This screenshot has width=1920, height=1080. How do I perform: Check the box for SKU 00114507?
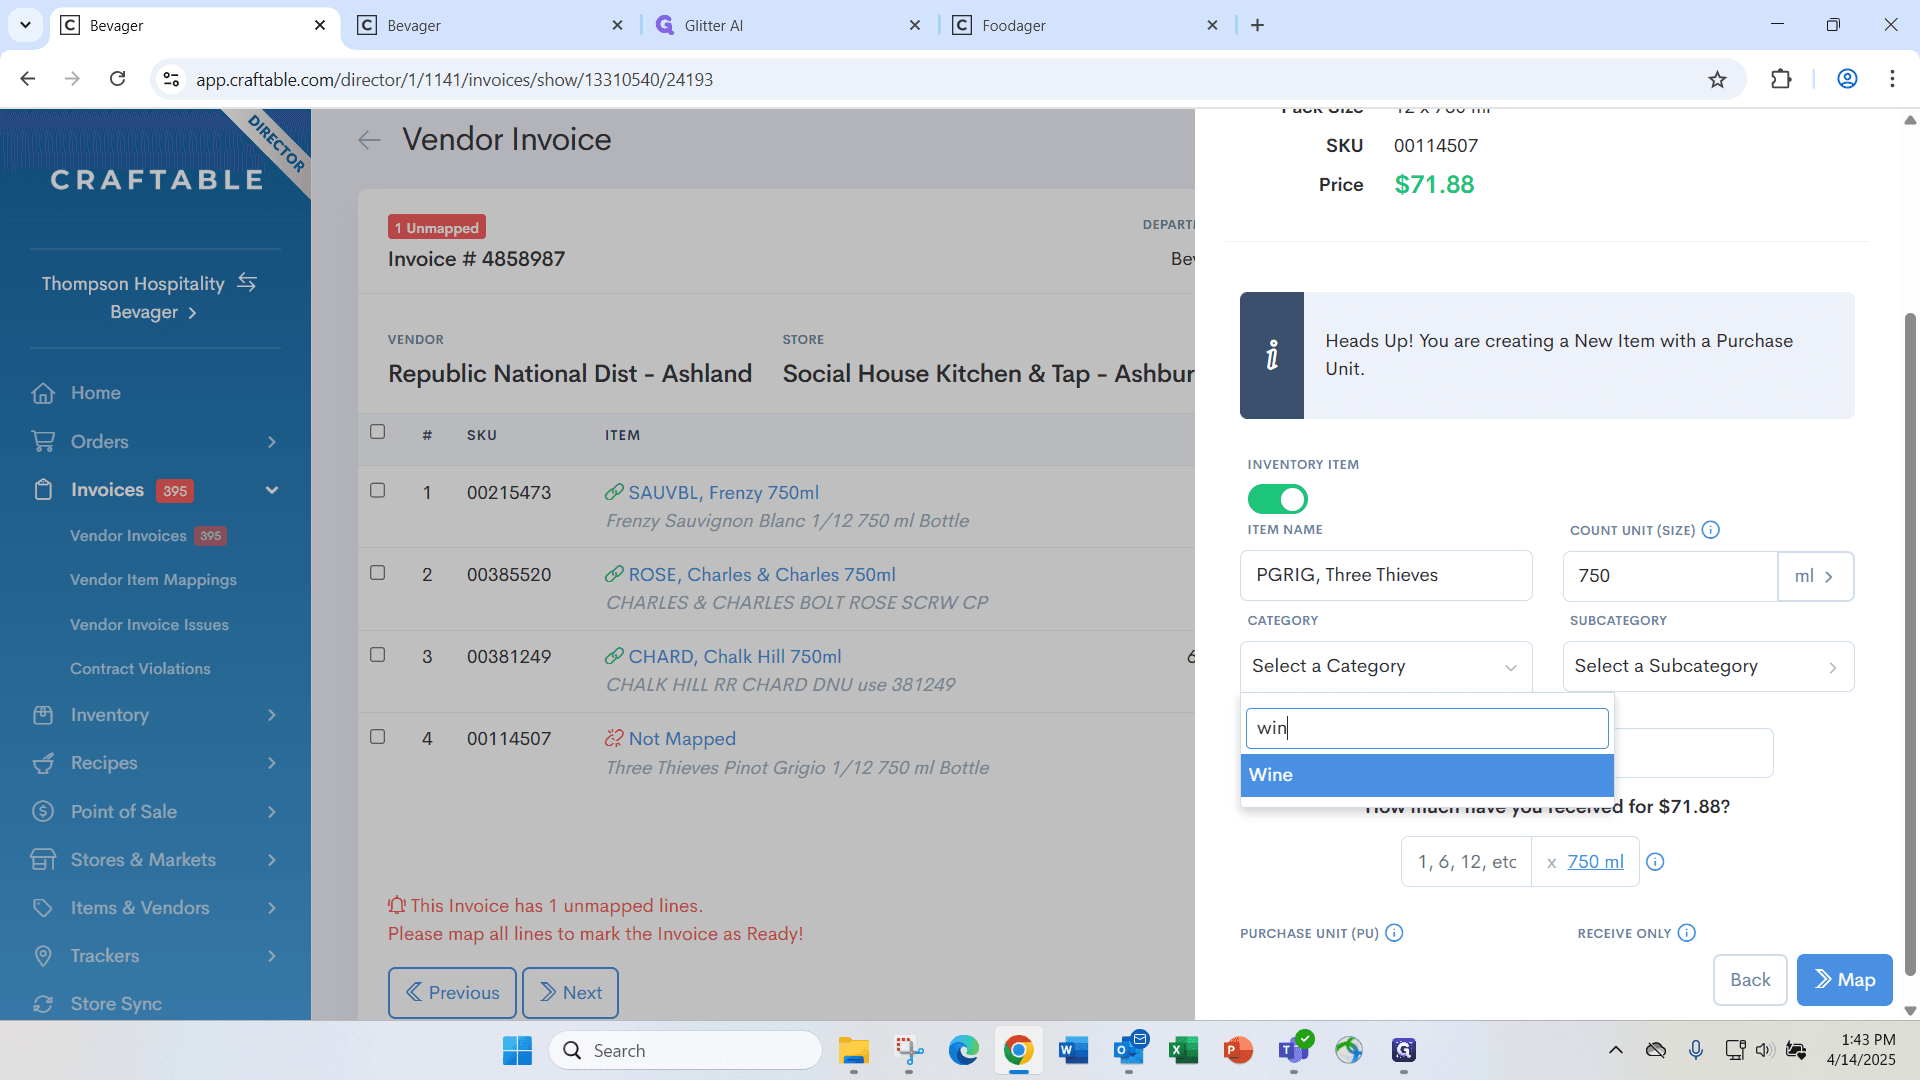click(377, 736)
